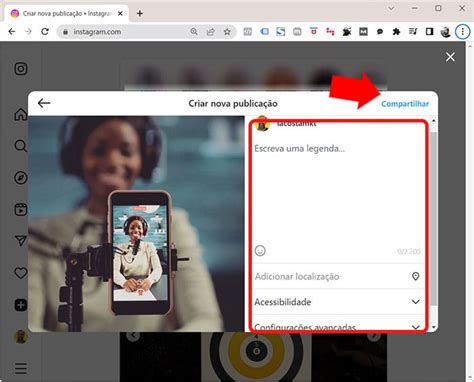The width and height of the screenshot is (474, 382).
Task: Click the zoom magnifier in address bar
Action: pos(194,32)
